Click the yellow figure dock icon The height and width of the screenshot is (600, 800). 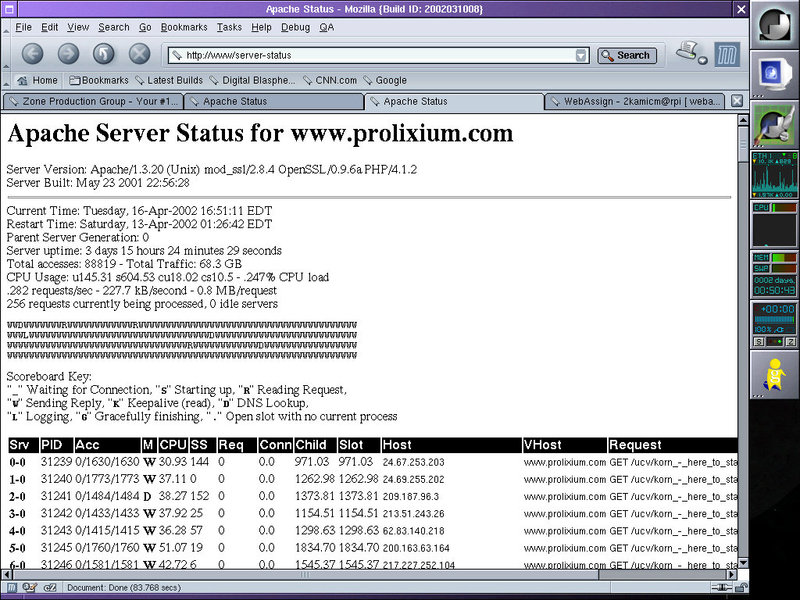coord(774,374)
